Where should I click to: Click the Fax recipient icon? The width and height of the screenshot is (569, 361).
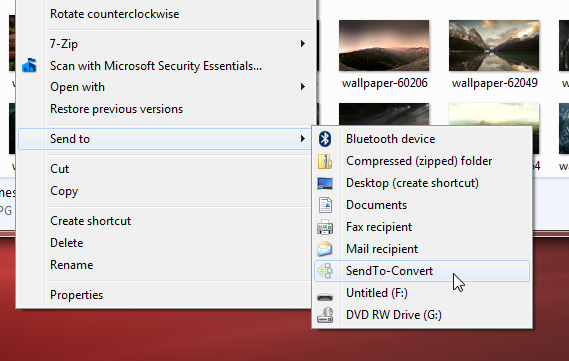(325, 227)
